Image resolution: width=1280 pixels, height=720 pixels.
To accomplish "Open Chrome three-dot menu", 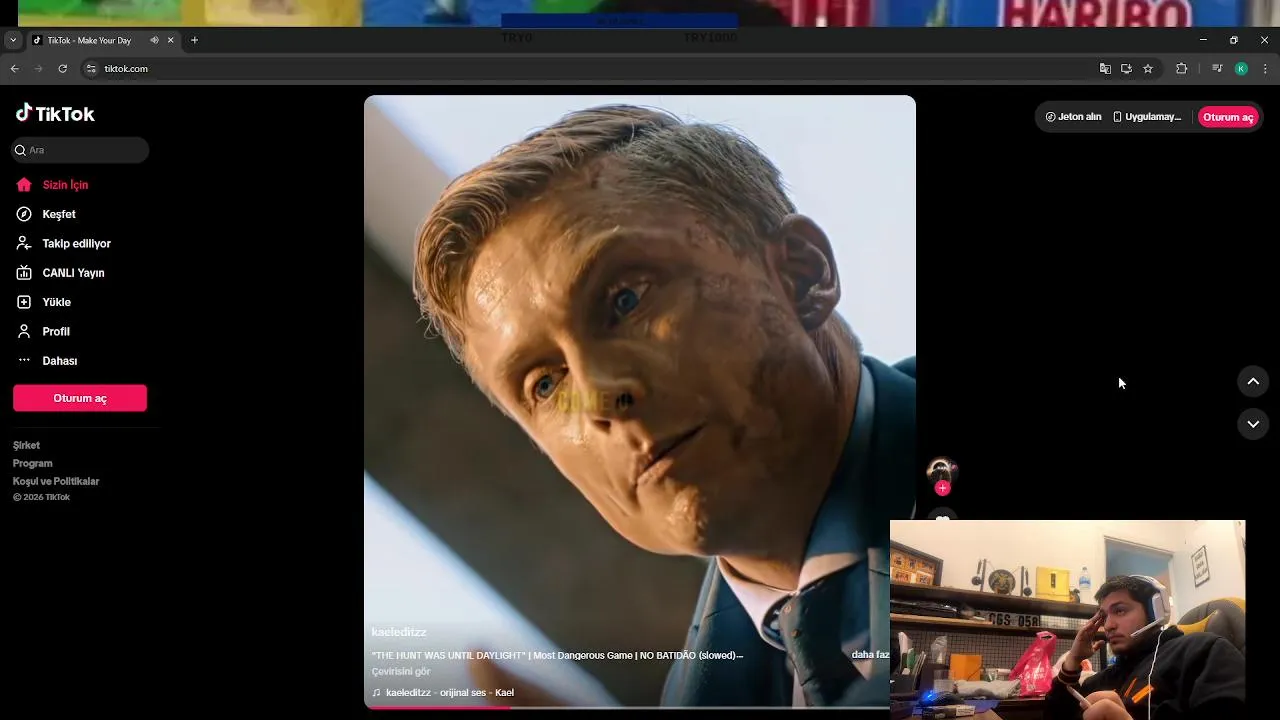I will [x=1266, y=69].
